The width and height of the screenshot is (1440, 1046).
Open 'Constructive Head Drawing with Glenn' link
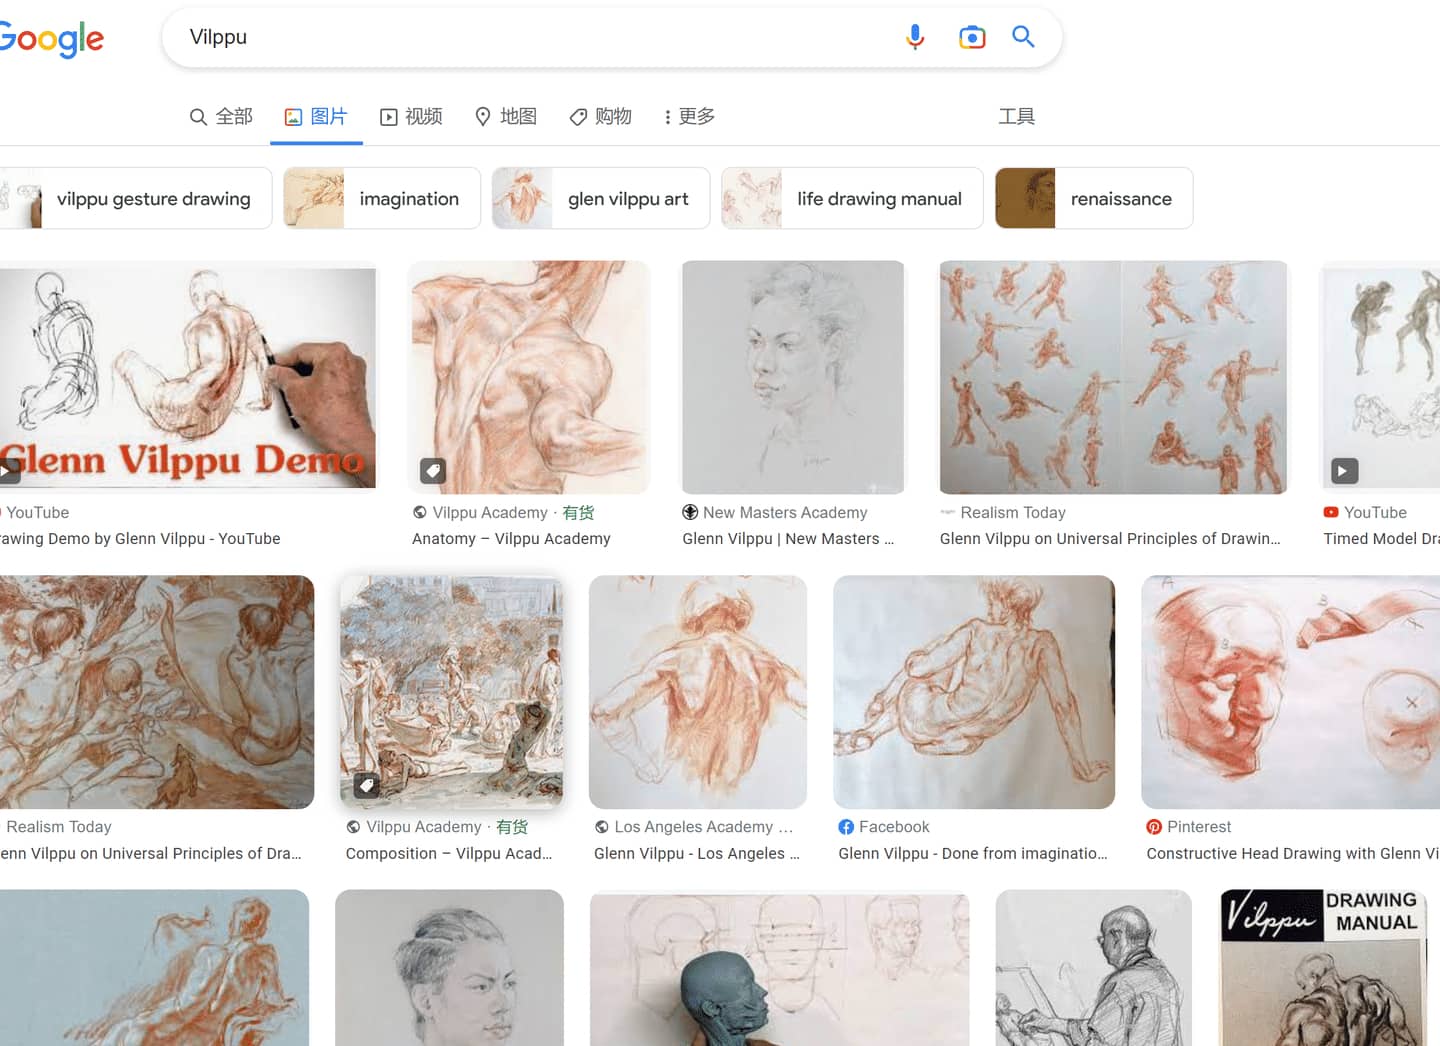point(1292,853)
